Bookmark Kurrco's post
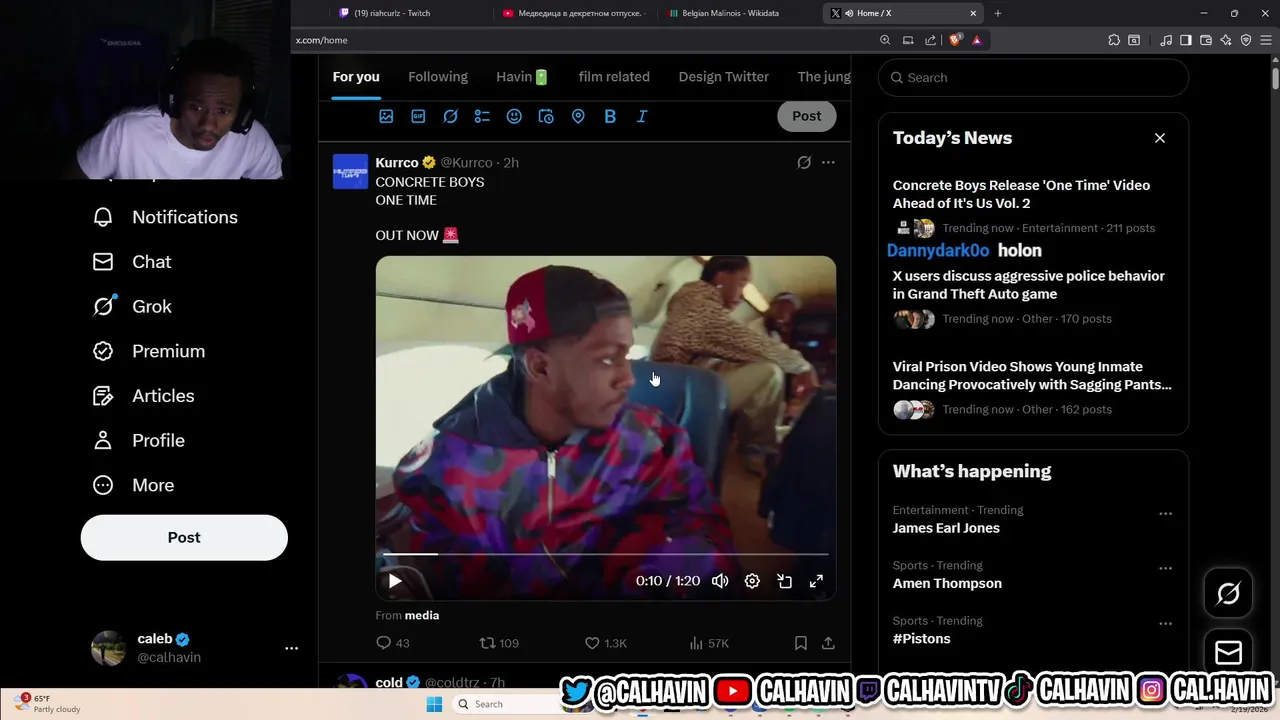1280x720 pixels. [801, 643]
